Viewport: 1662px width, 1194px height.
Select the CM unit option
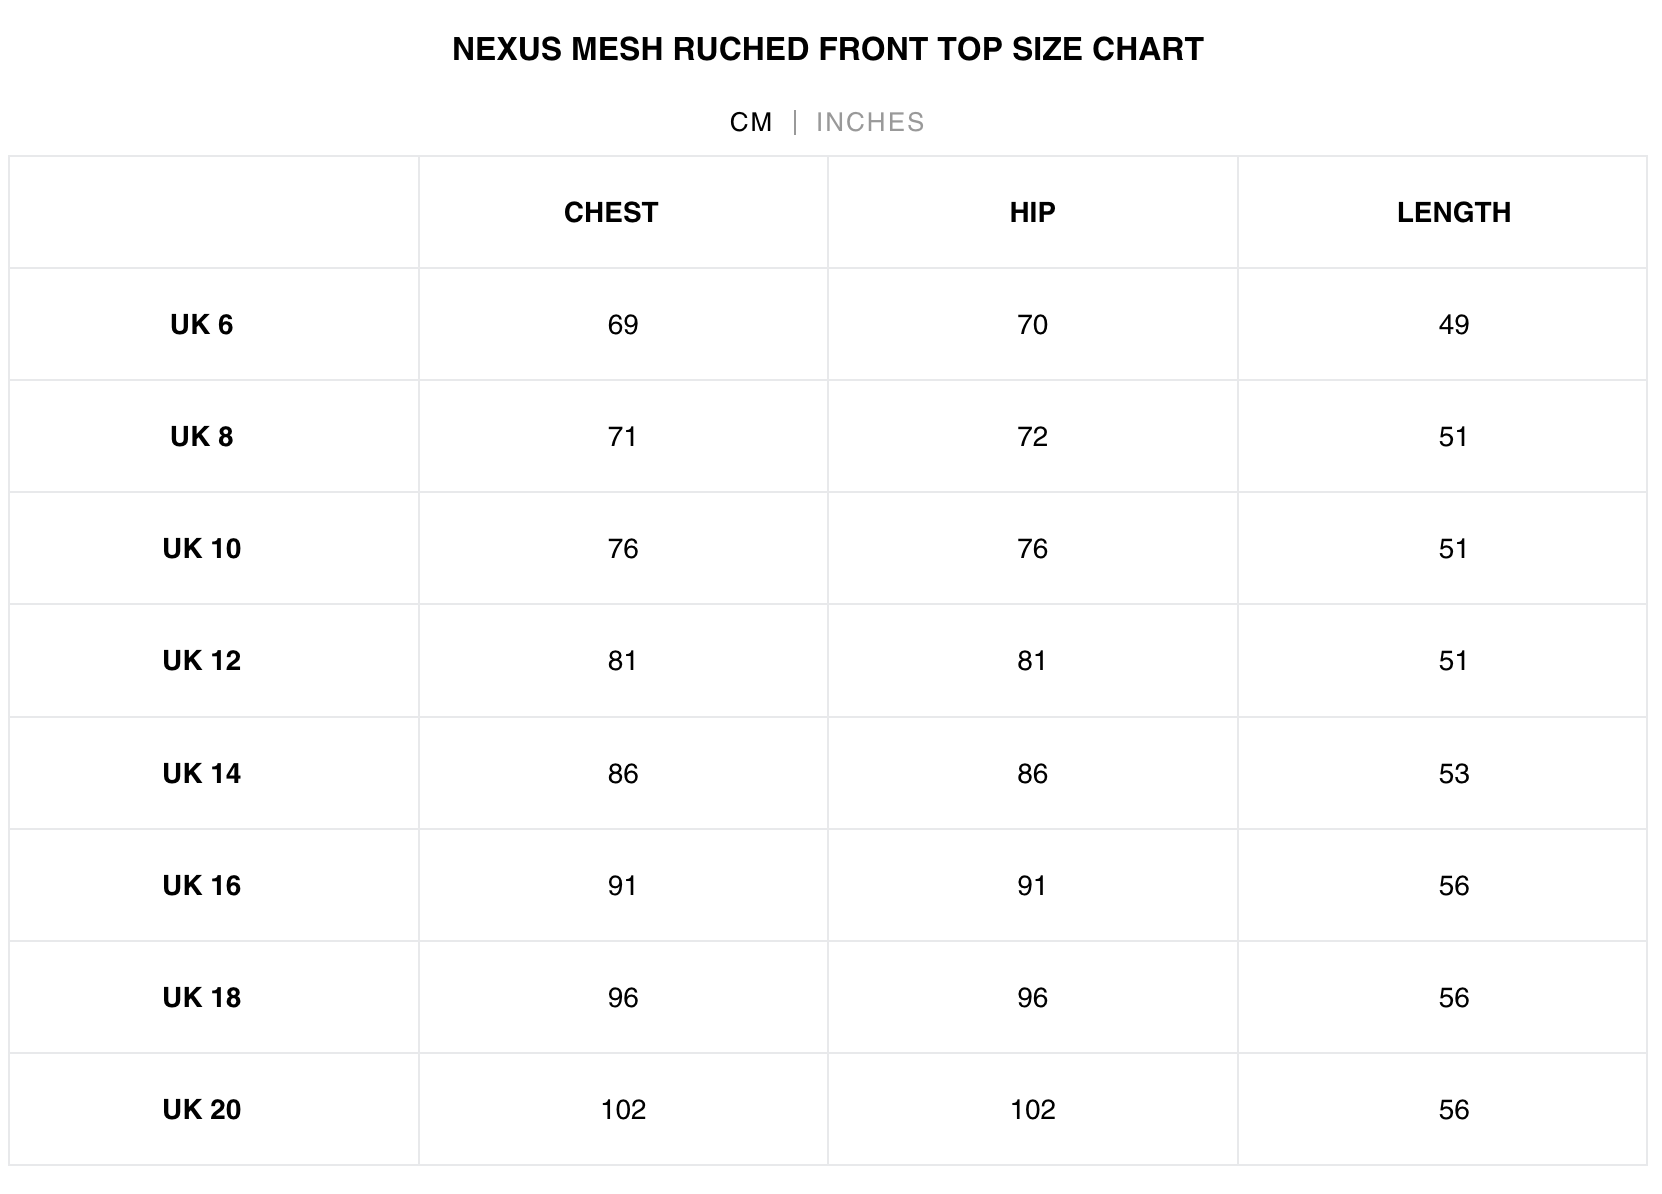[x=751, y=122]
